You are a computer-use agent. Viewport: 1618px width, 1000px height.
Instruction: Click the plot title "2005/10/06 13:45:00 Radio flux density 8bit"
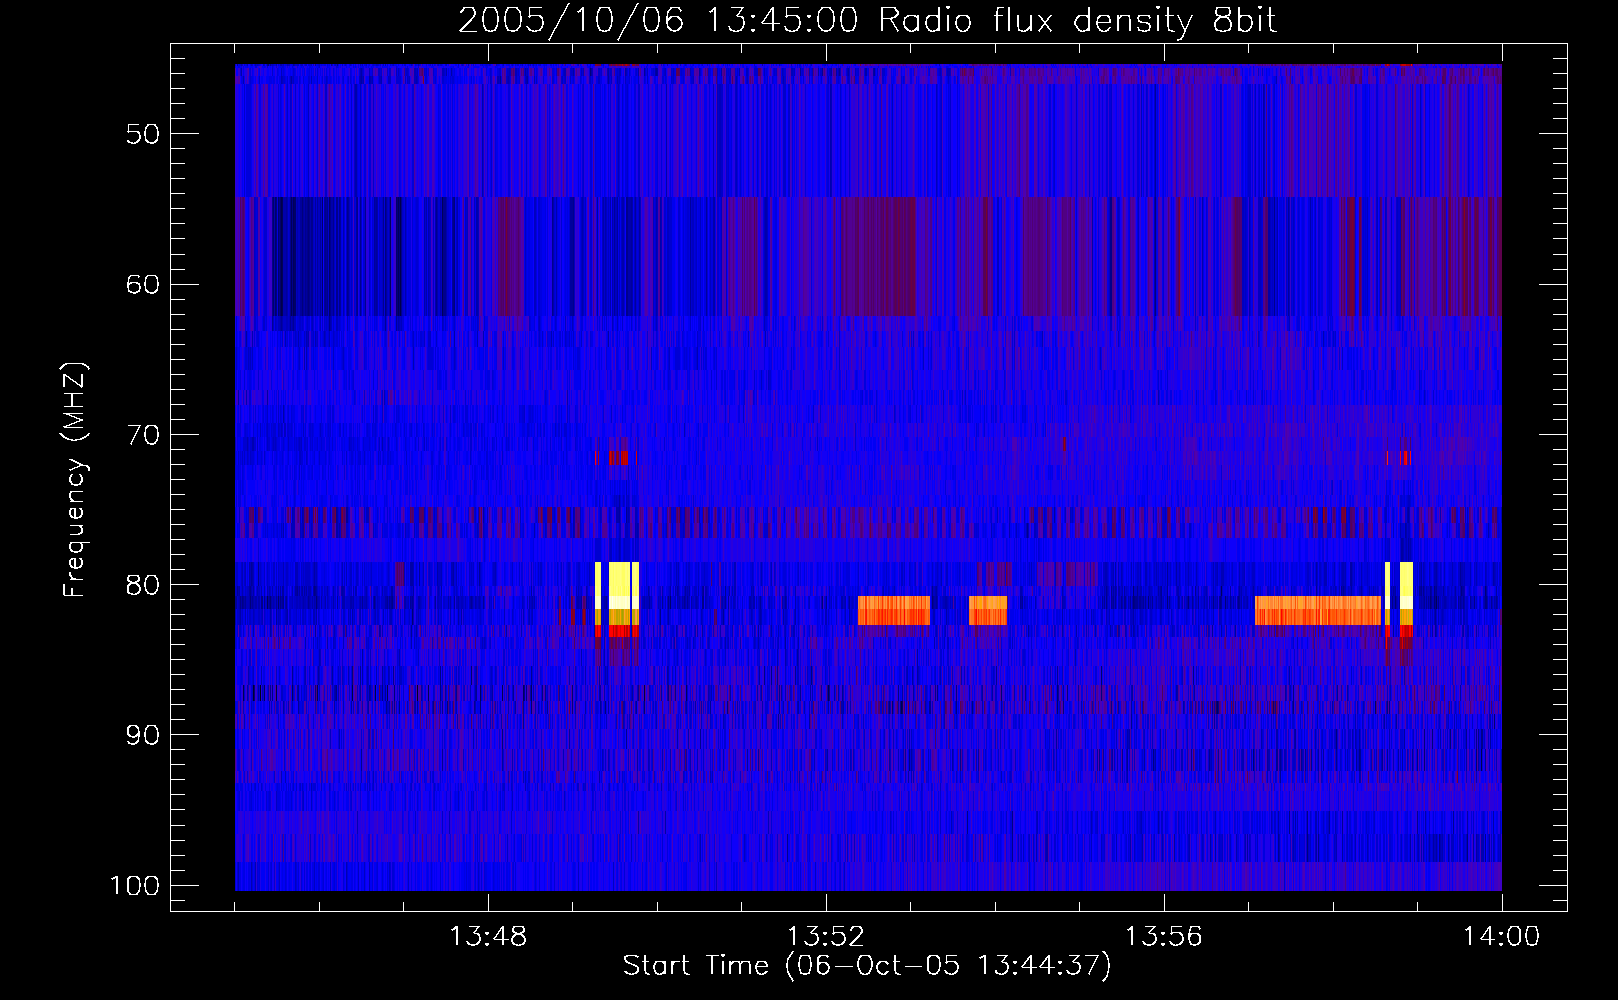point(867,20)
